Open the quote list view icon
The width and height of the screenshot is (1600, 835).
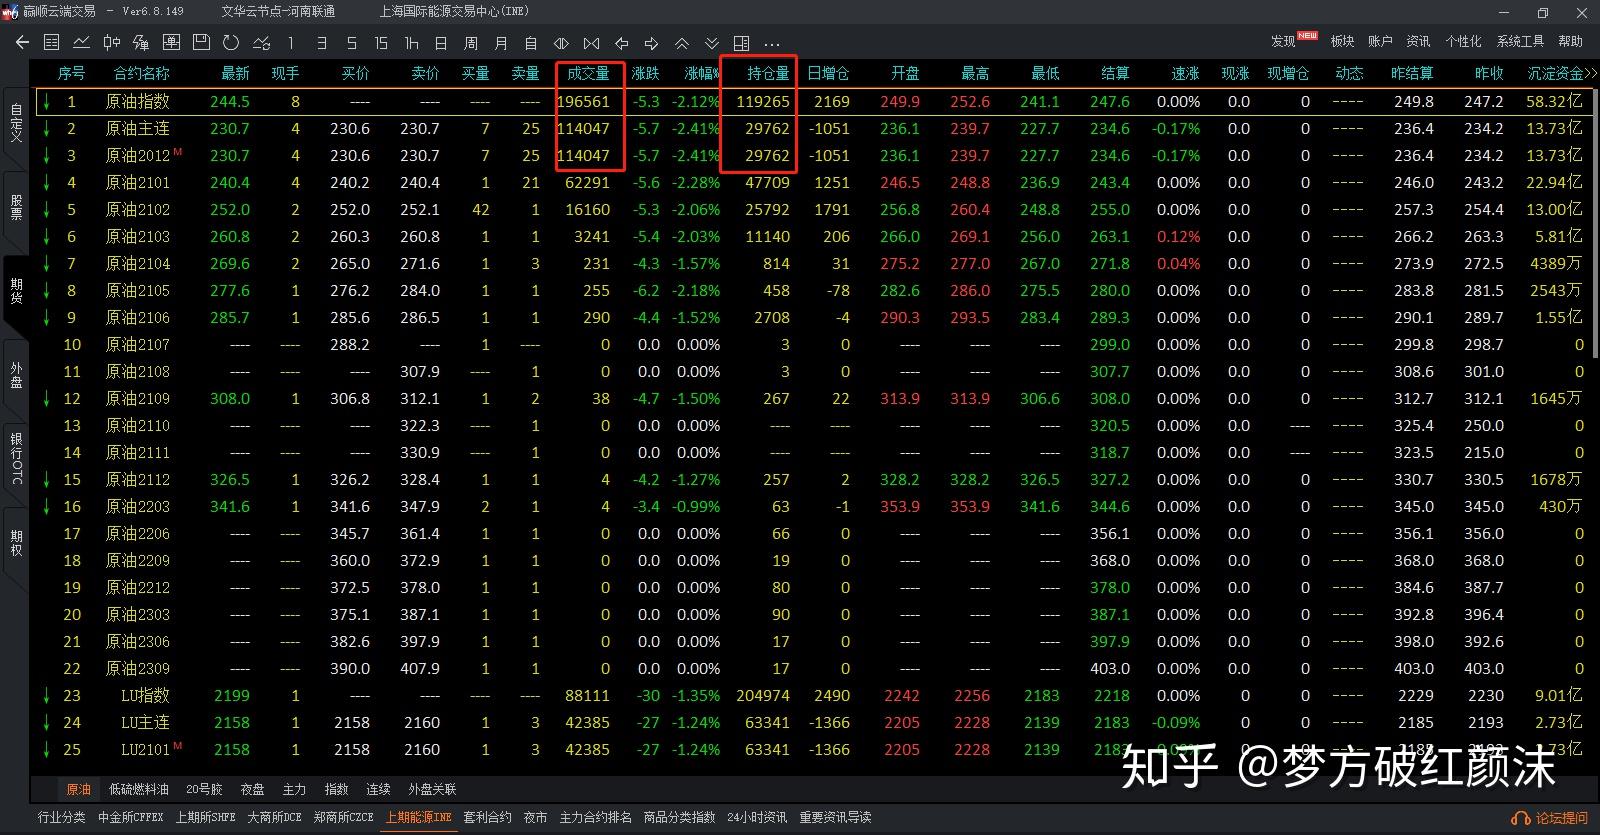[x=52, y=43]
